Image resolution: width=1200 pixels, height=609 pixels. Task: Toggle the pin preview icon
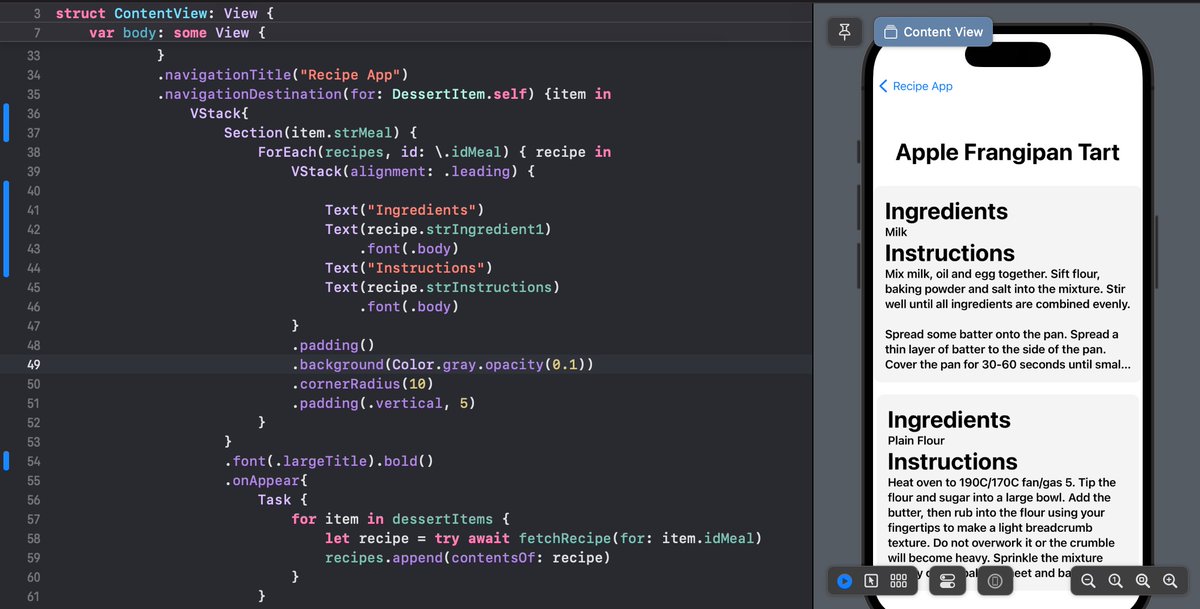(845, 31)
